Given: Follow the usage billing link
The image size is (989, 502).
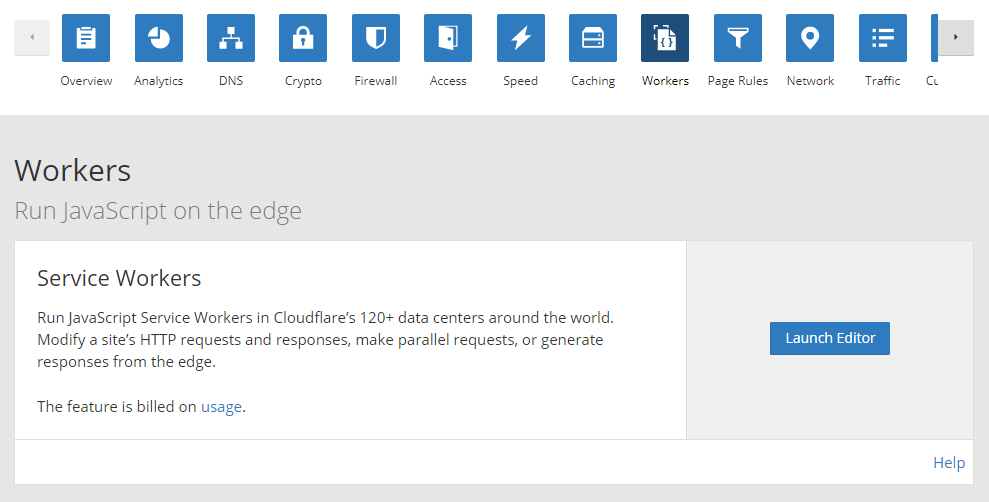Looking at the screenshot, I should point(221,407).
